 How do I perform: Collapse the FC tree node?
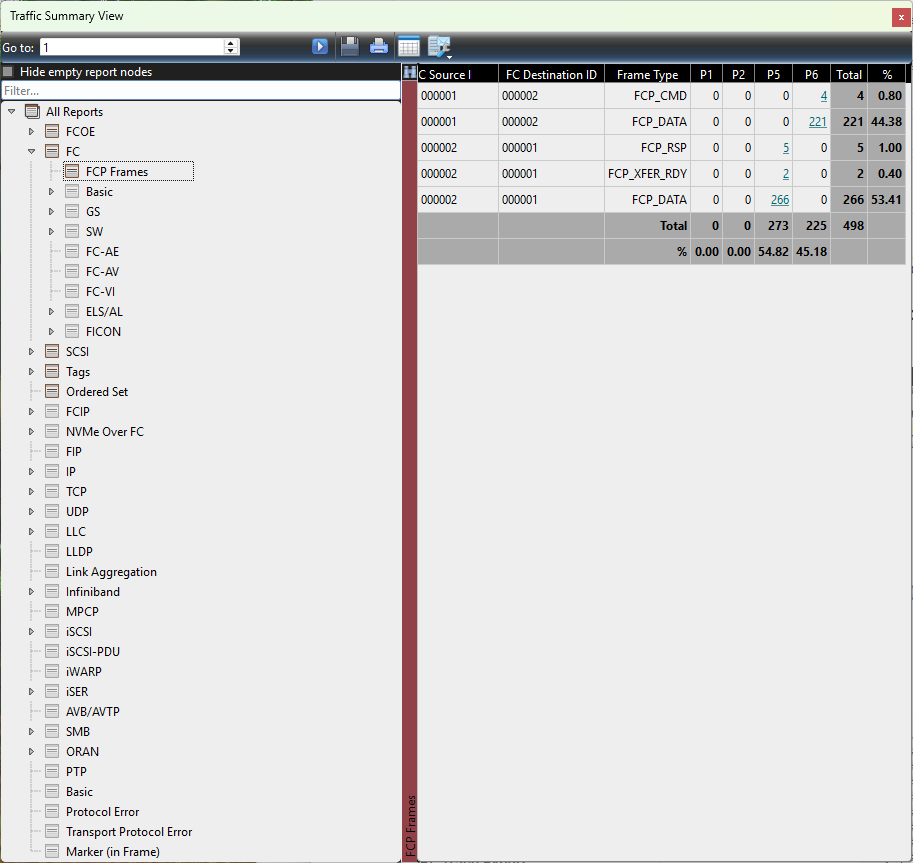tap(31, 151)
